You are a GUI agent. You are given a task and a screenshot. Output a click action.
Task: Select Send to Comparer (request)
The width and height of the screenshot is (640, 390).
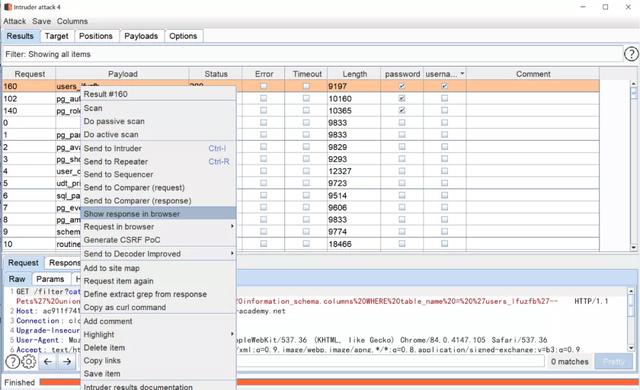pyautogui.click(x=159, y=188)
